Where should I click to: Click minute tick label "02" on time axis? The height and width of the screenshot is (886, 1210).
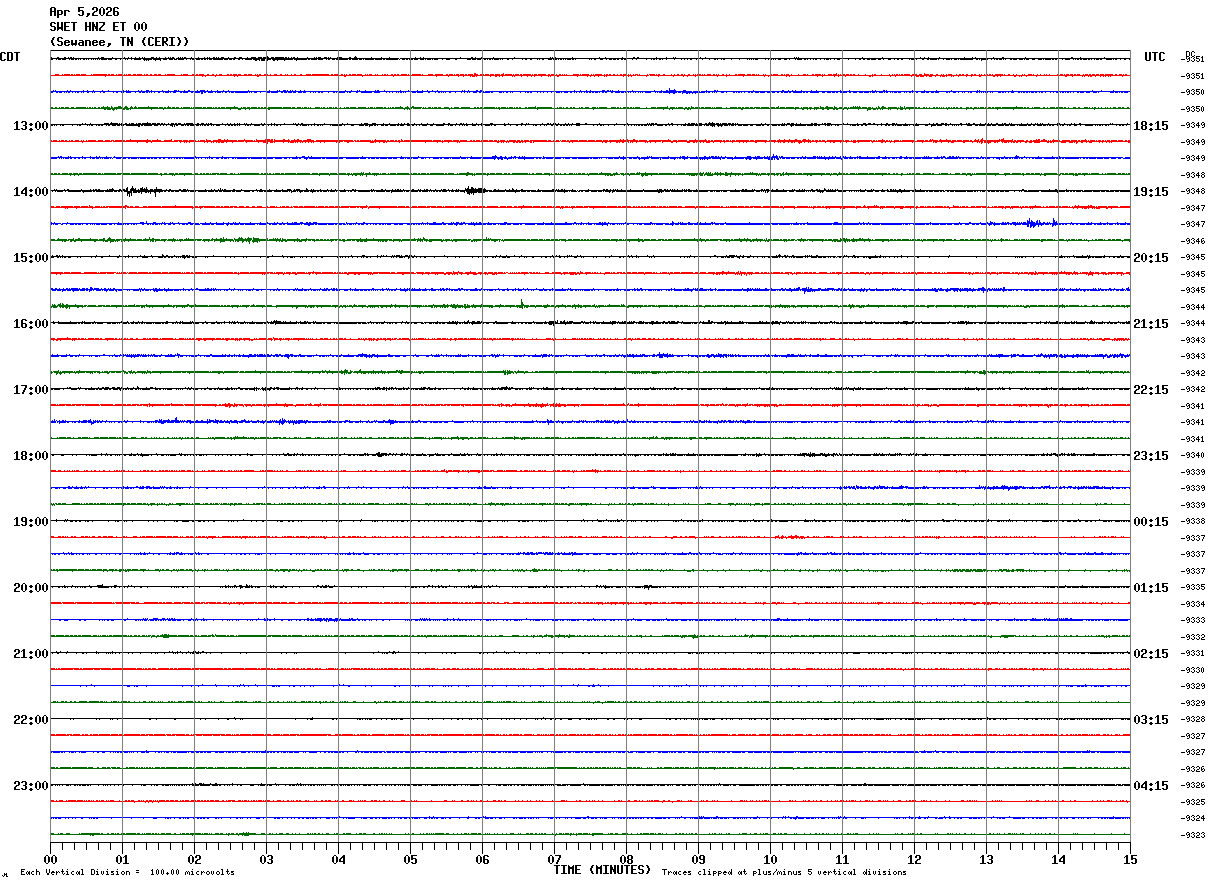(x=194, y=859)
